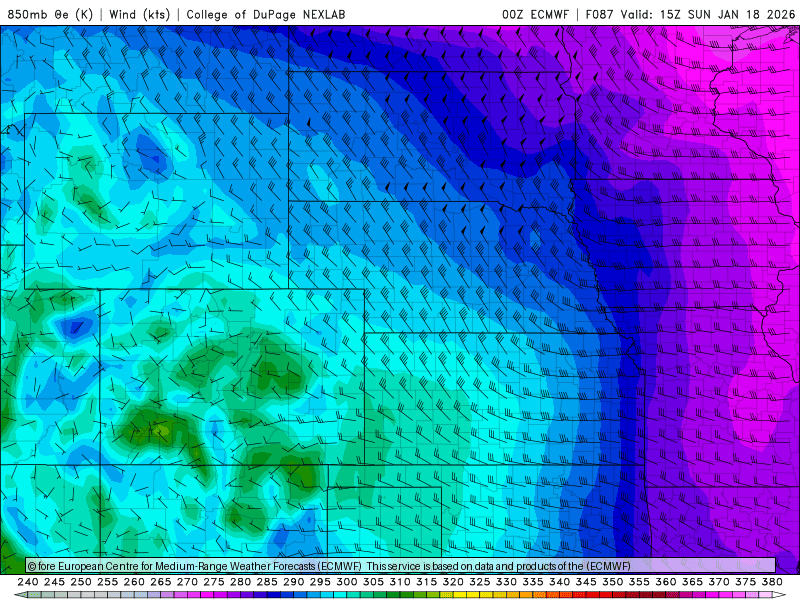800x600 pixels.
Task: Click the 'Wind (kts)' header label
Action: coord(139,14)
